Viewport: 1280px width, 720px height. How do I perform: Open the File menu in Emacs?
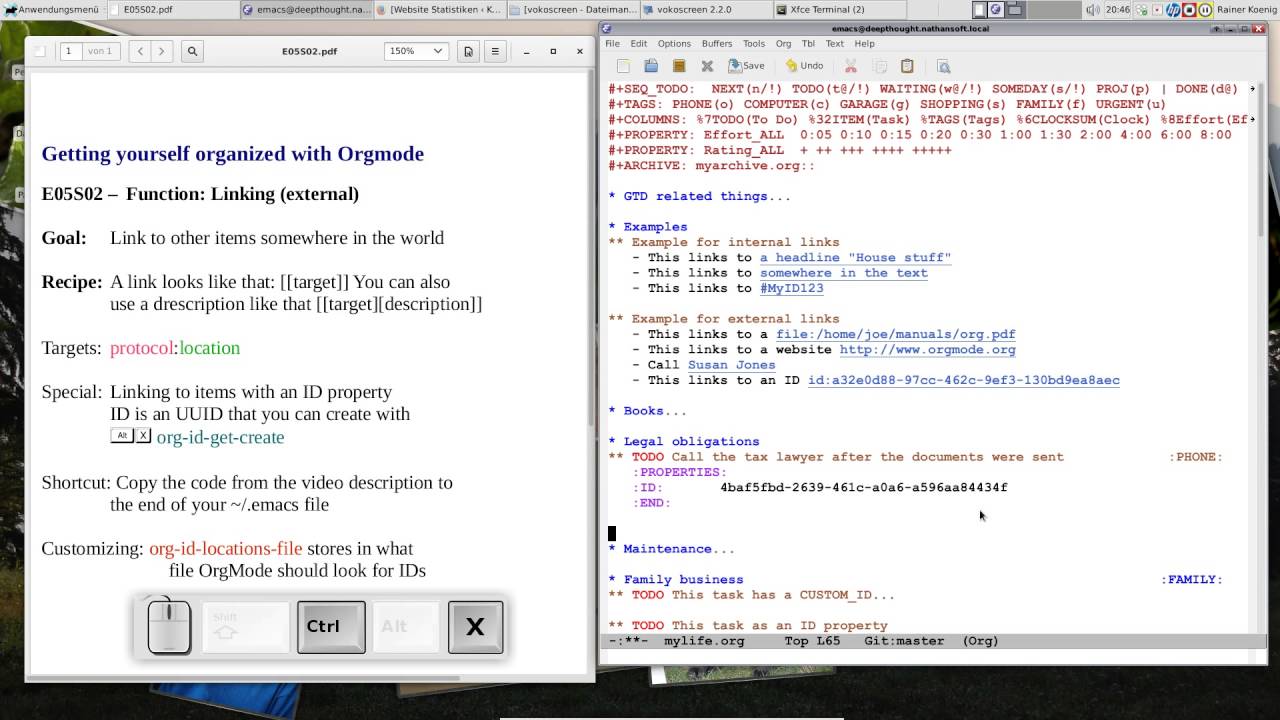pos(612,44)
